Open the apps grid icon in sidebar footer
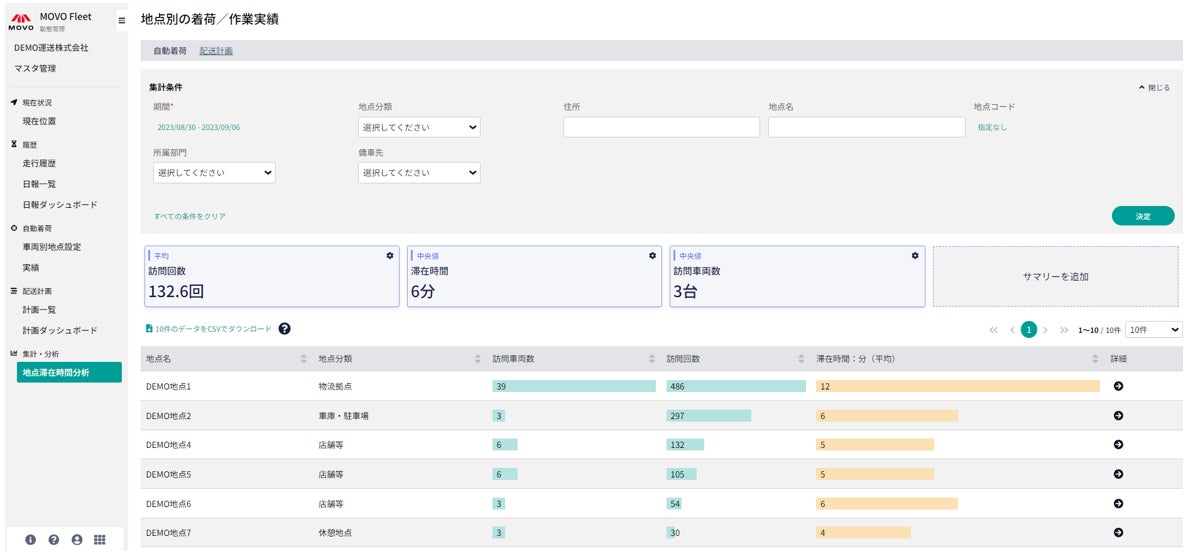 pyautogui.click(x=100, y=540)
